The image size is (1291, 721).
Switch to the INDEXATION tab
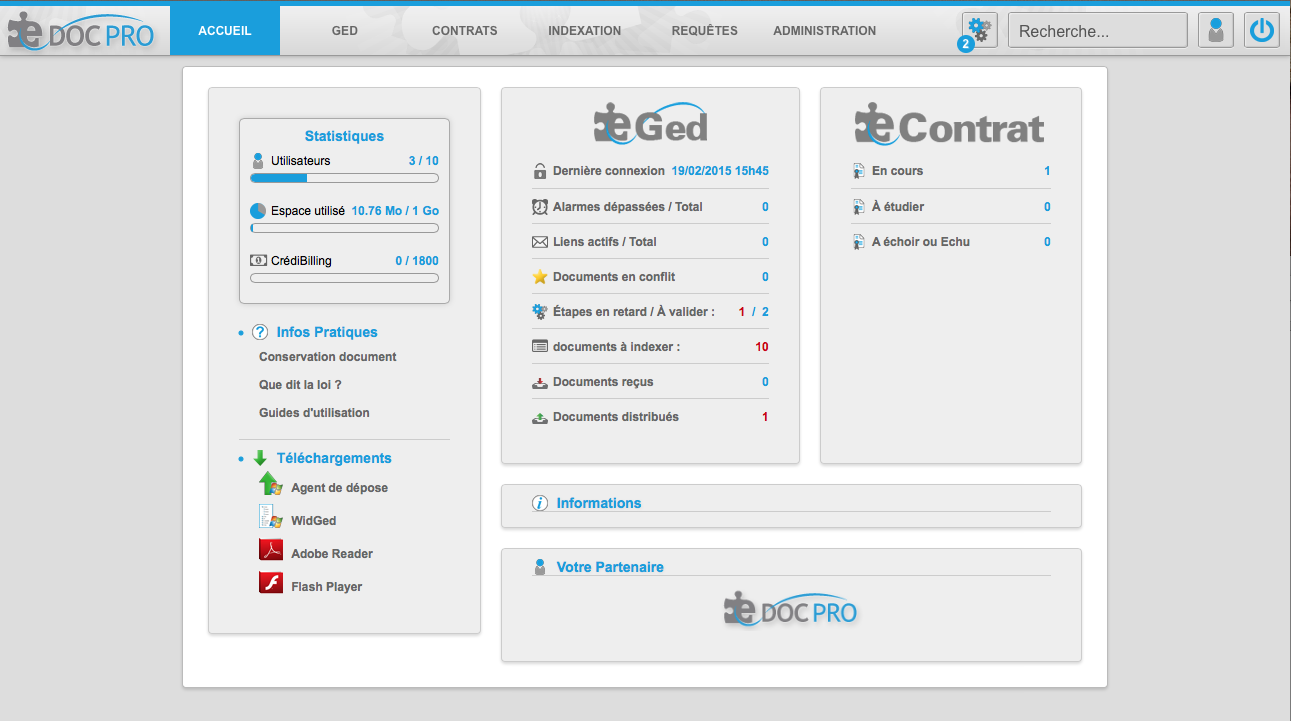[x=584, y=31]
